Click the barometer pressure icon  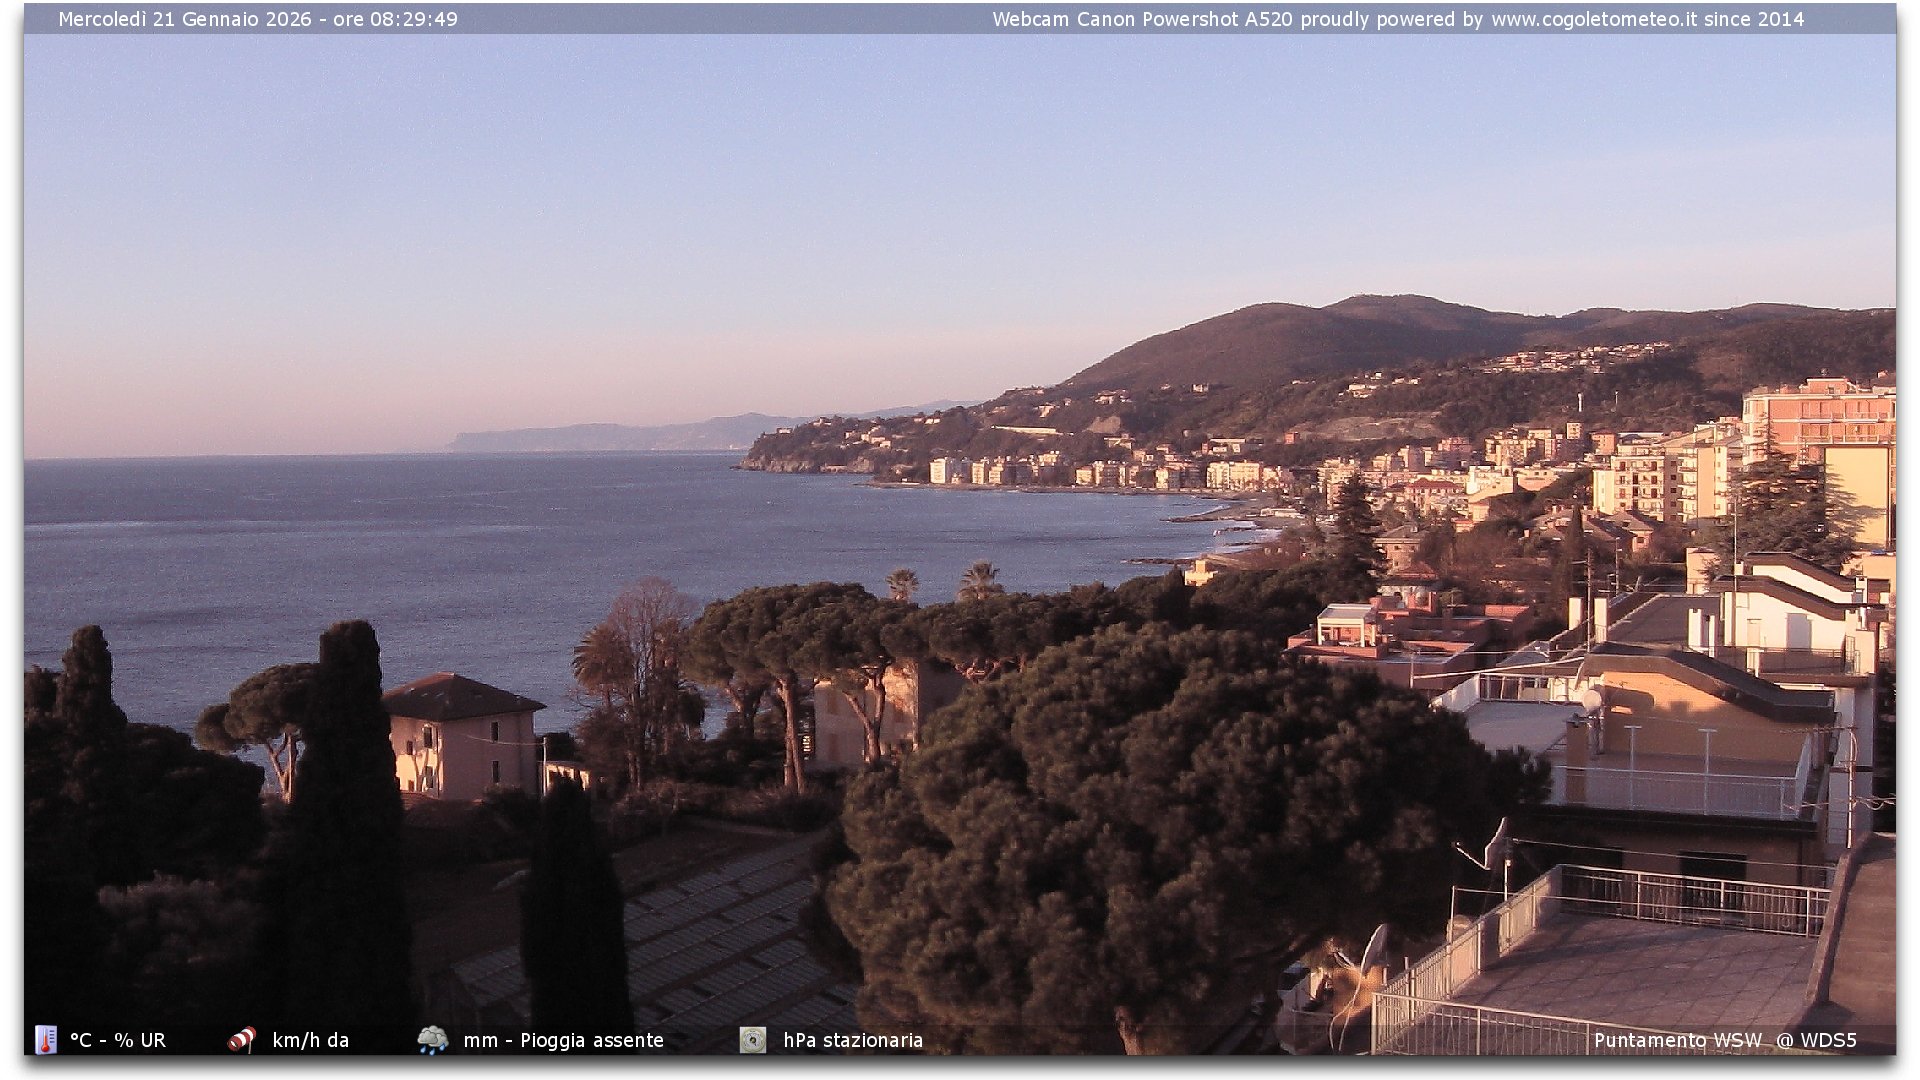point(753,1040)
